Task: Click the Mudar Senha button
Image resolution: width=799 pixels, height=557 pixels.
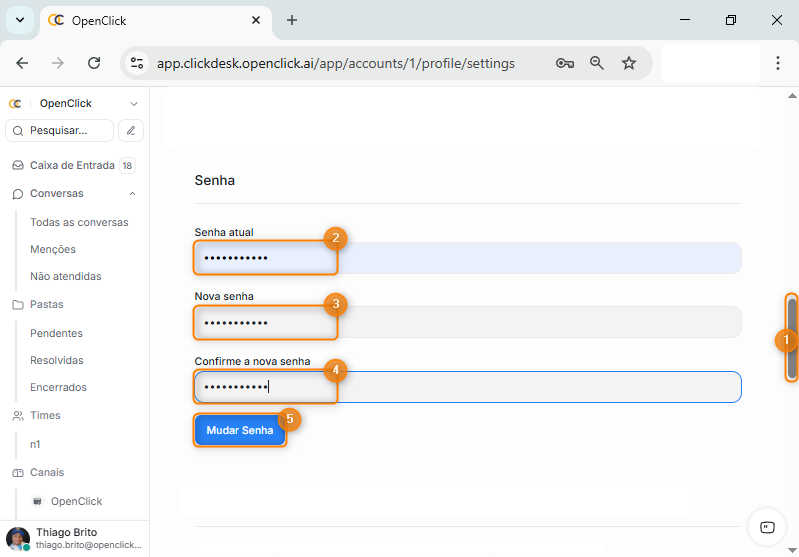Action: (240, 430)
